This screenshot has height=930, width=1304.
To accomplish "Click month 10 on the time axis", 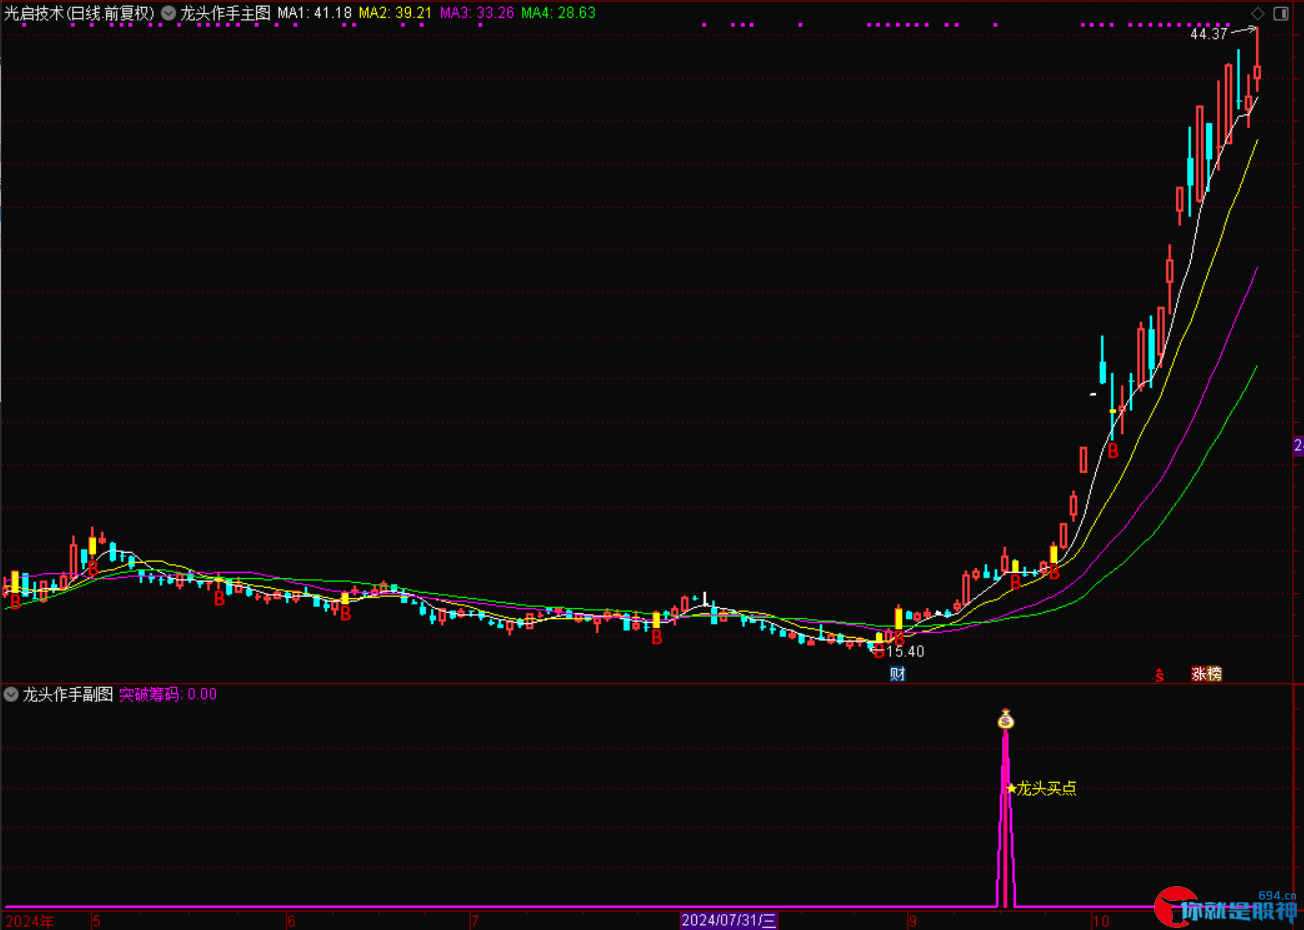I will 1100,921.
